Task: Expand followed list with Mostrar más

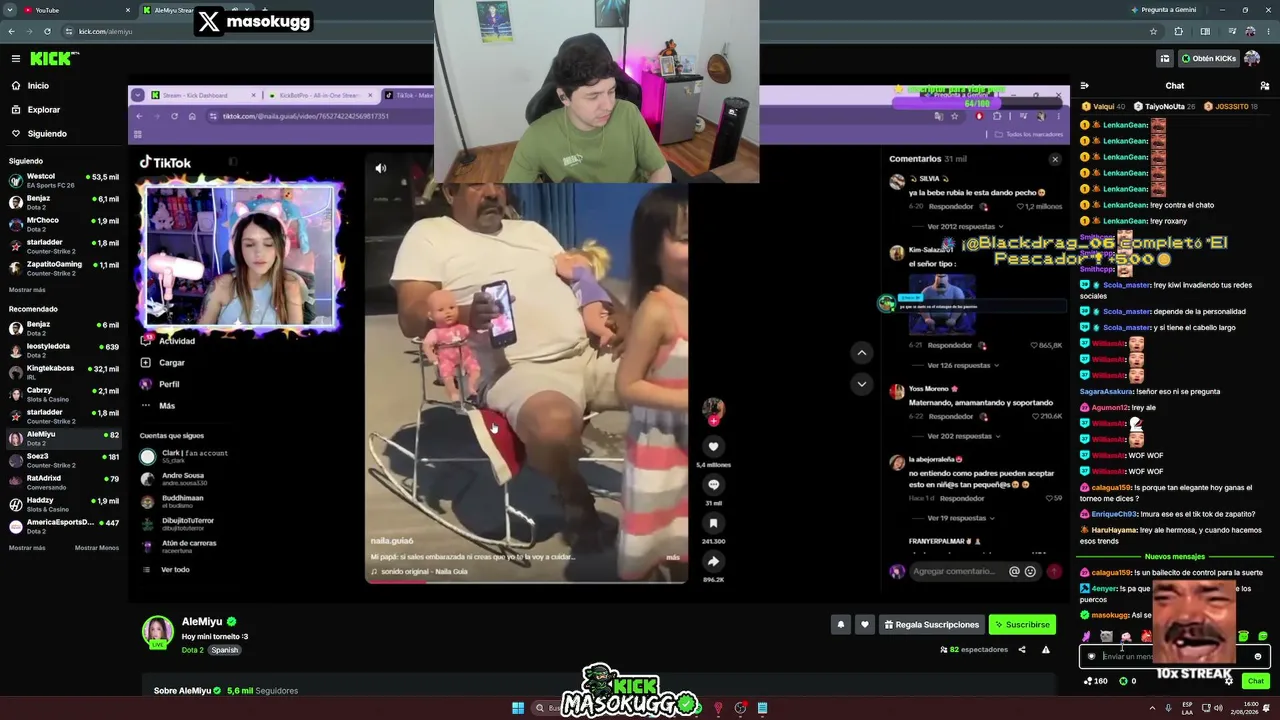Action: [27, 290]
